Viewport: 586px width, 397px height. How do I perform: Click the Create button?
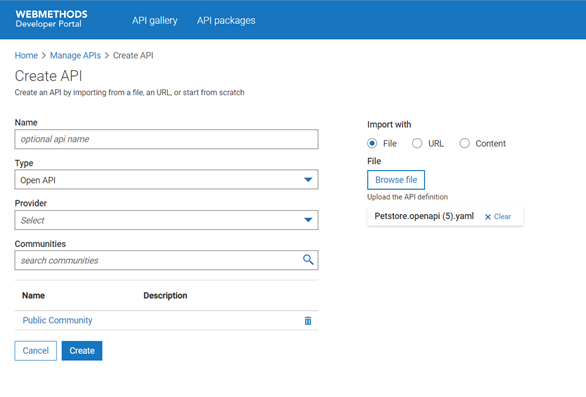point(82,351)
